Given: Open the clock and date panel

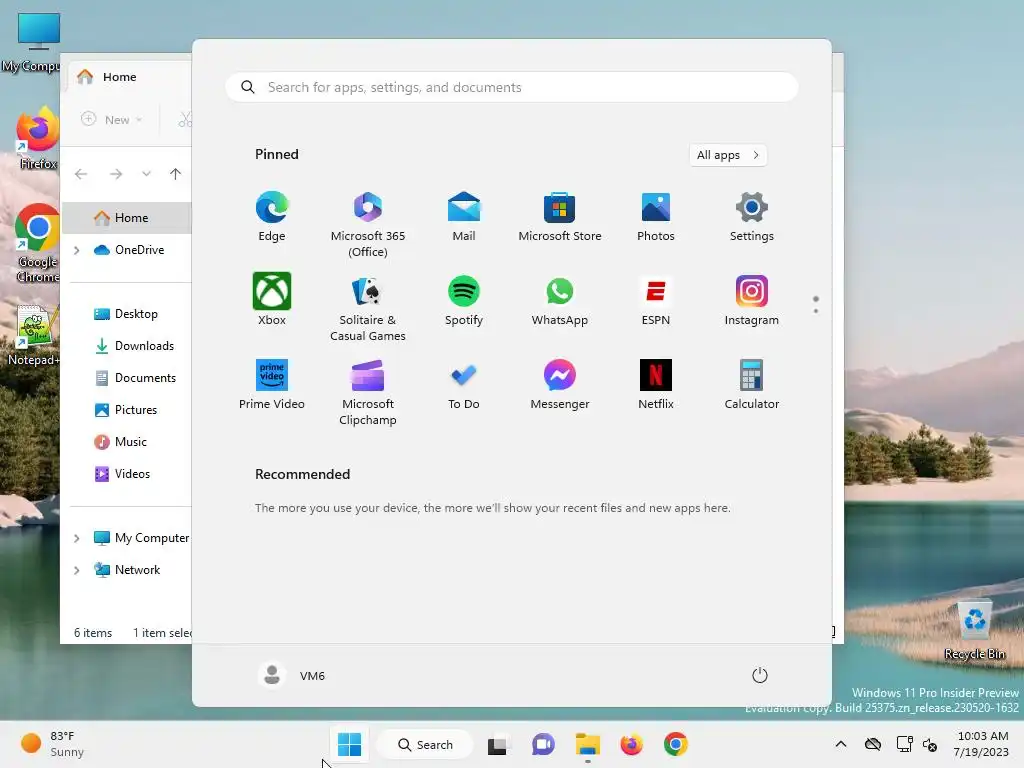Looking at the screenshot, I should tap(980, 744).
